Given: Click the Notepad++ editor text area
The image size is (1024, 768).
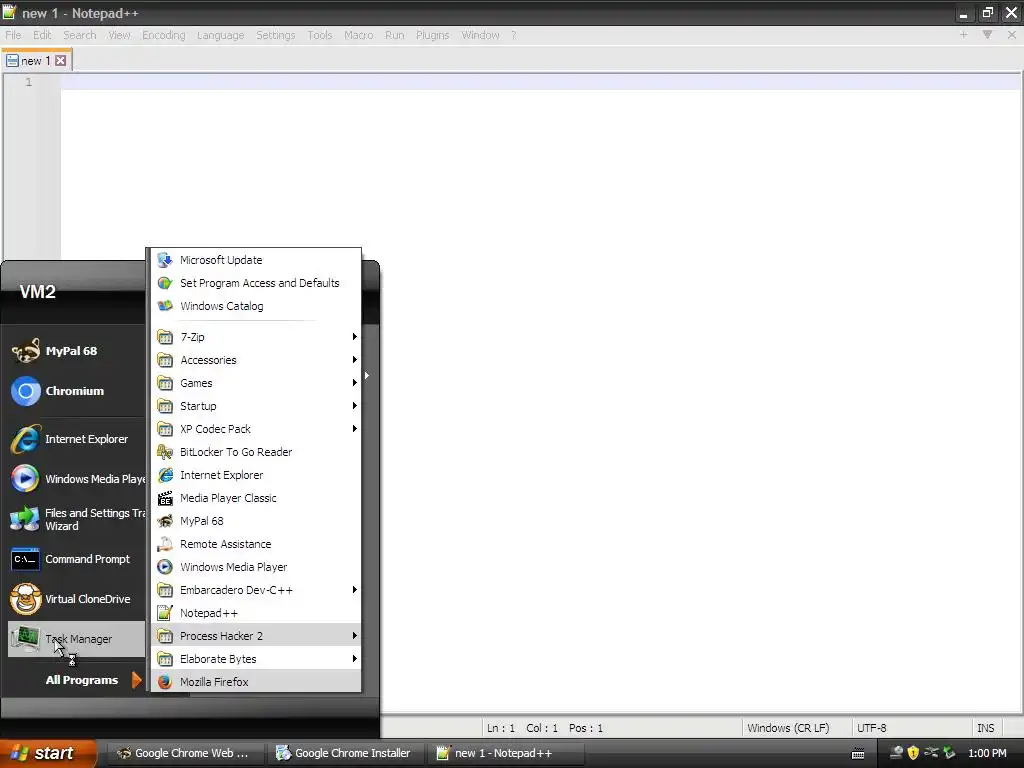Looking at the screenshot, I should [541, 392].
